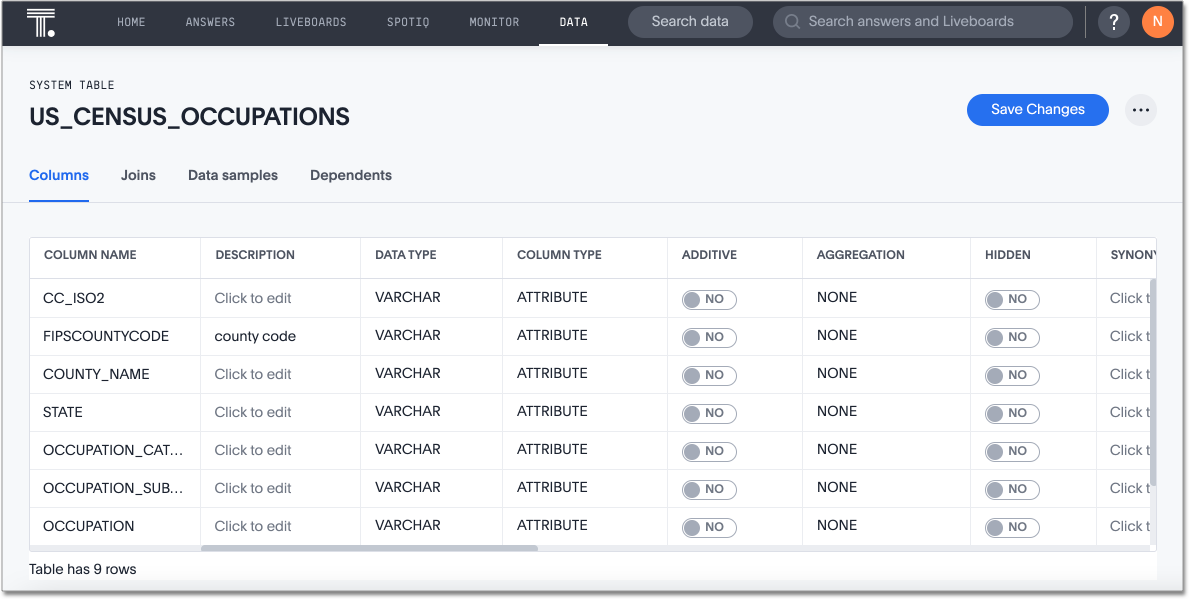Click the Save Changes button

coord(1037,110)
